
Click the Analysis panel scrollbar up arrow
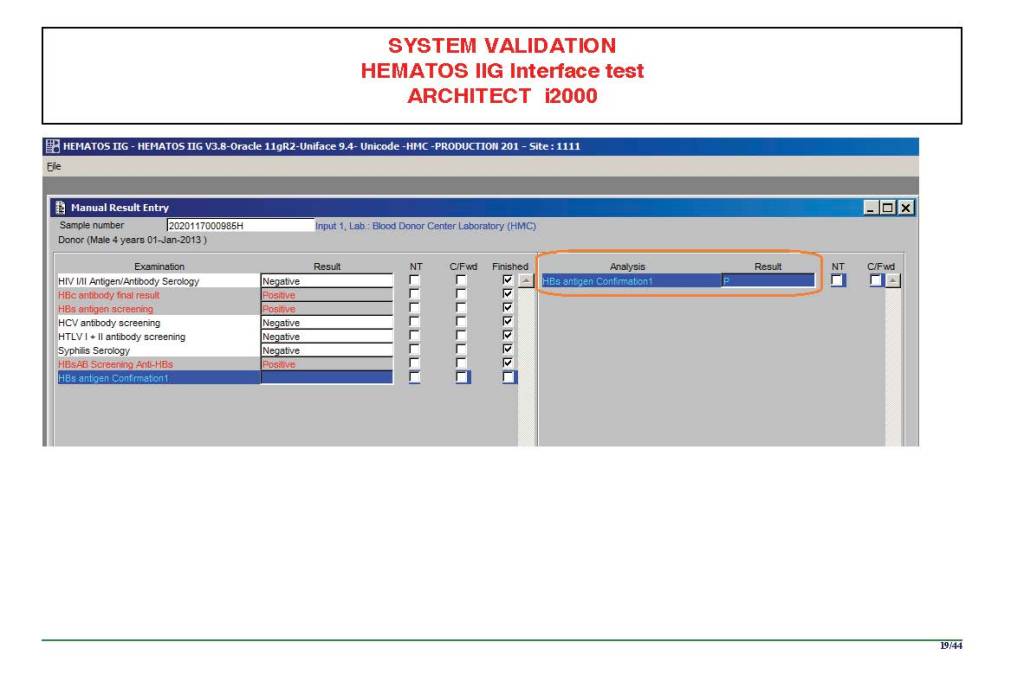click(x=892, y=282)
